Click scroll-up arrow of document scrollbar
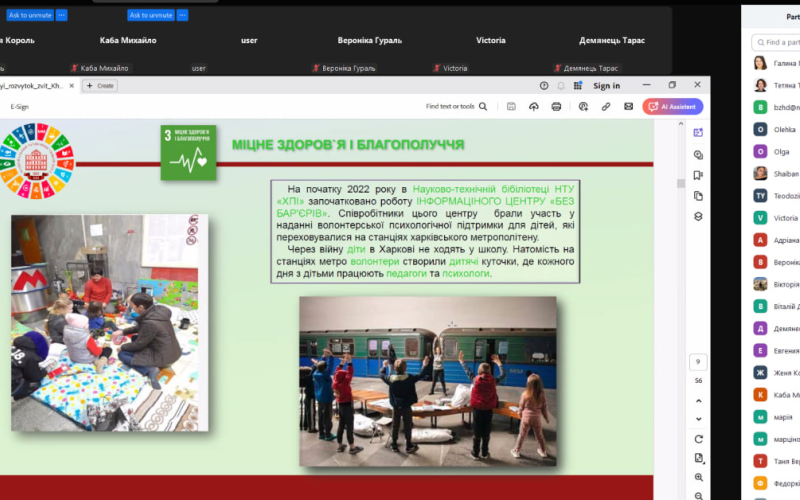Viewport: 800px width, 500px height. click(x=681, y=124)
